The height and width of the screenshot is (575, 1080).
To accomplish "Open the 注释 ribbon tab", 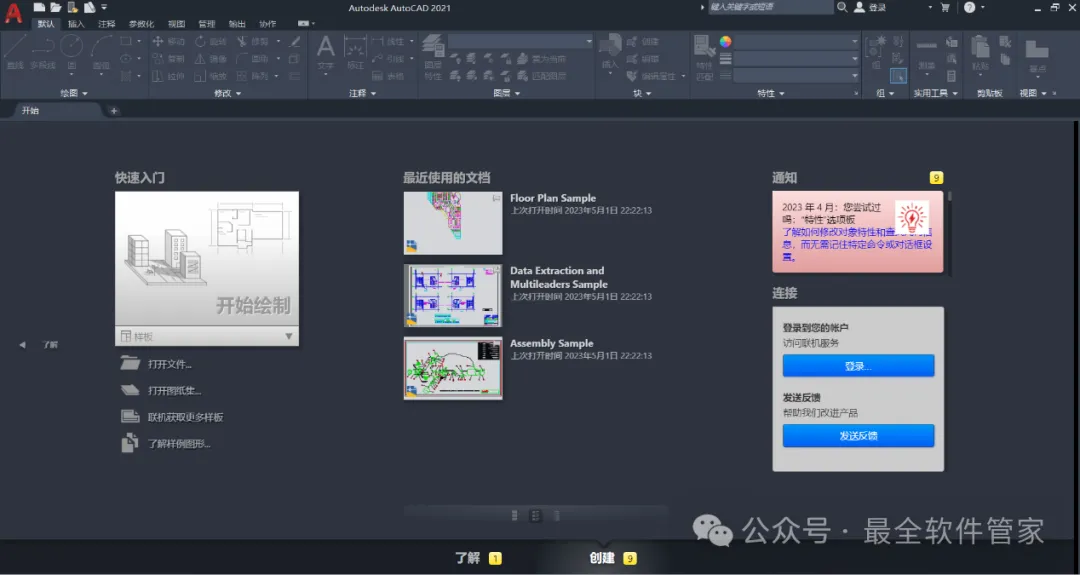I will 106,23.
